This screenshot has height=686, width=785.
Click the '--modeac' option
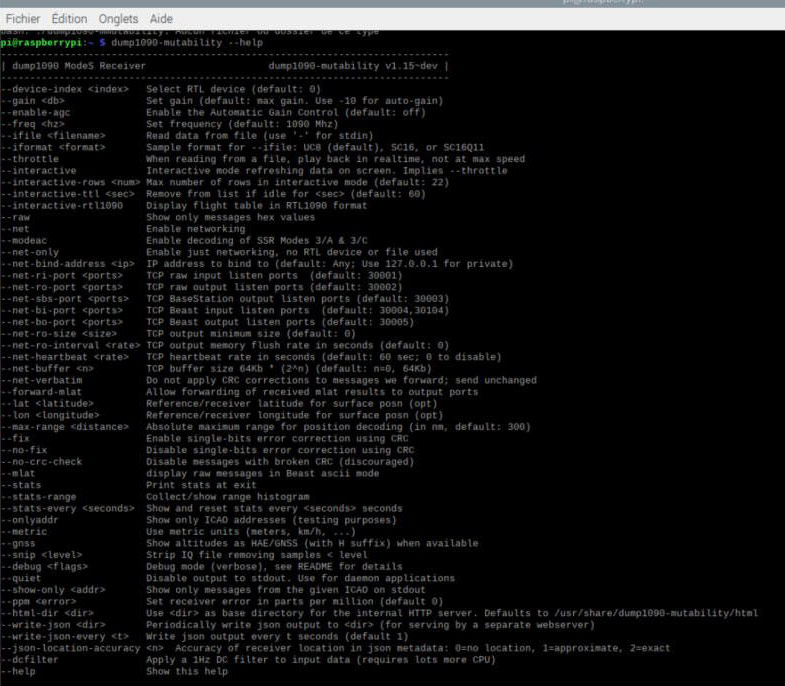click(x=24, y=240)
